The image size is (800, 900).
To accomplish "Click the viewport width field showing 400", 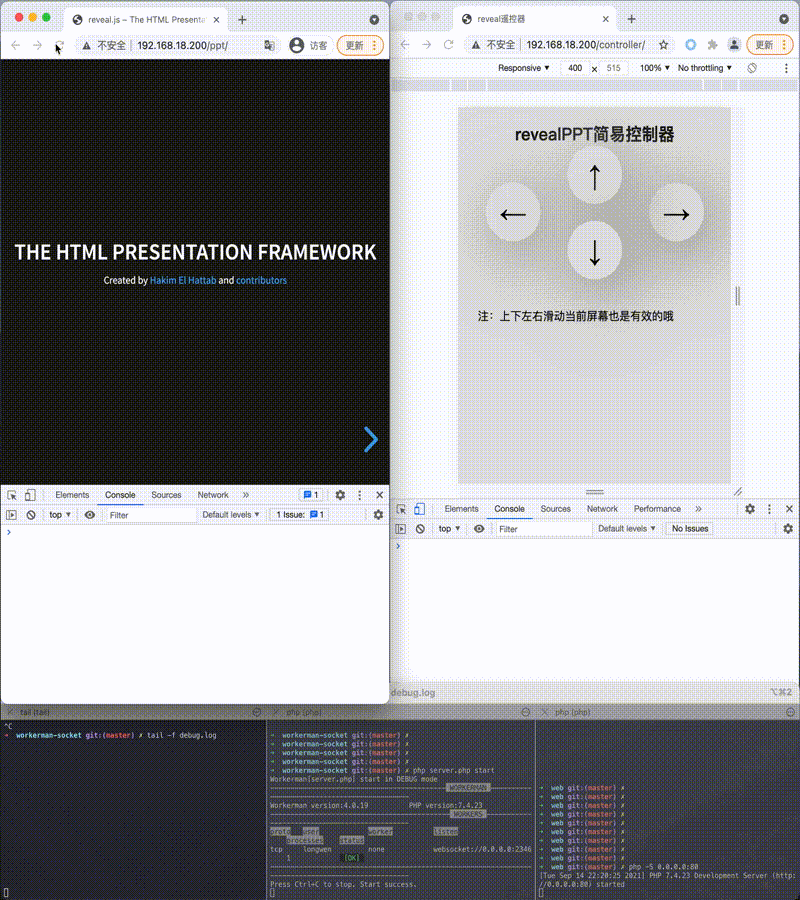I will pos(575,68).
